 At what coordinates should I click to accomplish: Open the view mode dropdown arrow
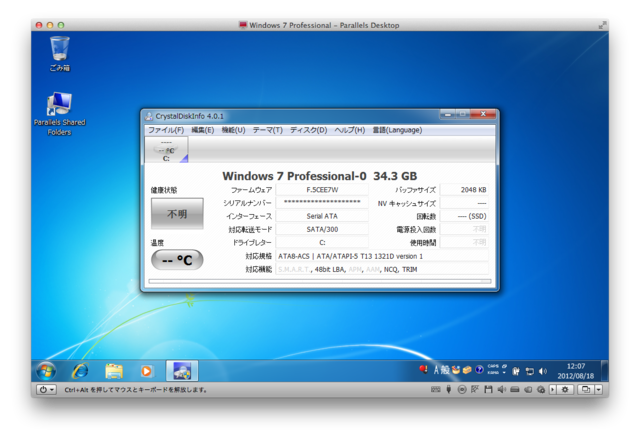click(598, 390)
